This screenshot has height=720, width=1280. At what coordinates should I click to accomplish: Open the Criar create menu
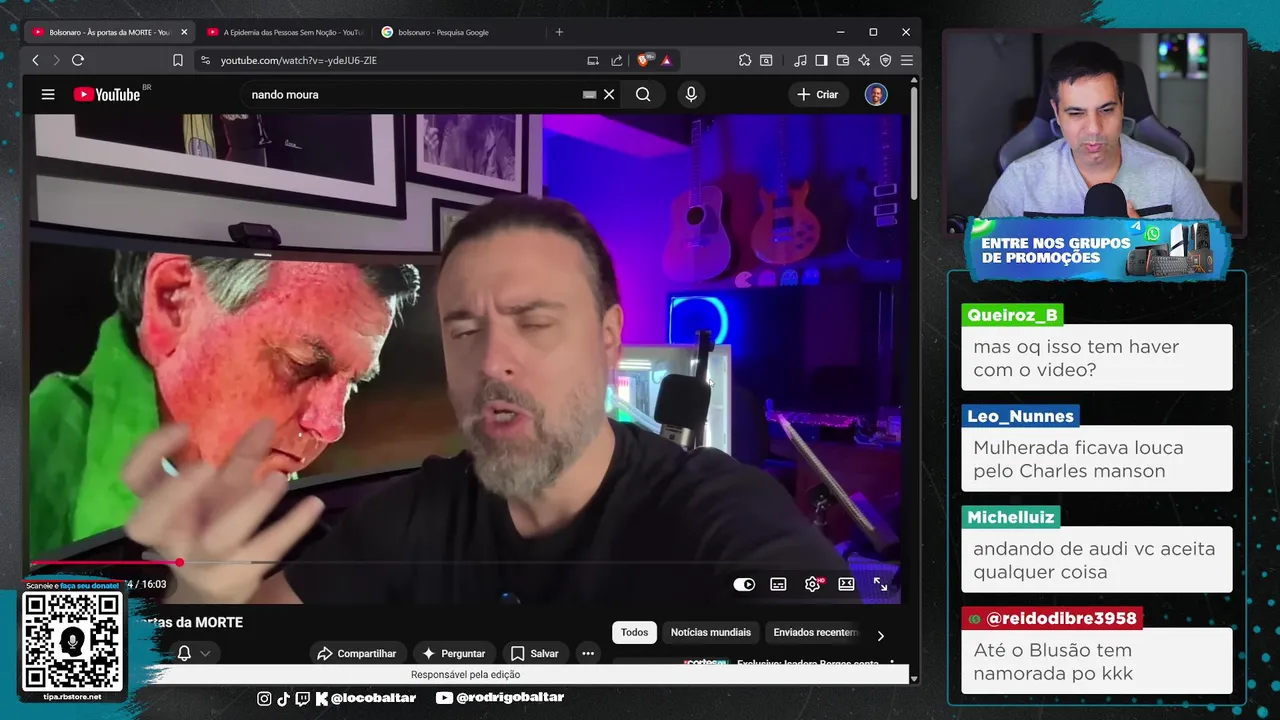(818, 94)
